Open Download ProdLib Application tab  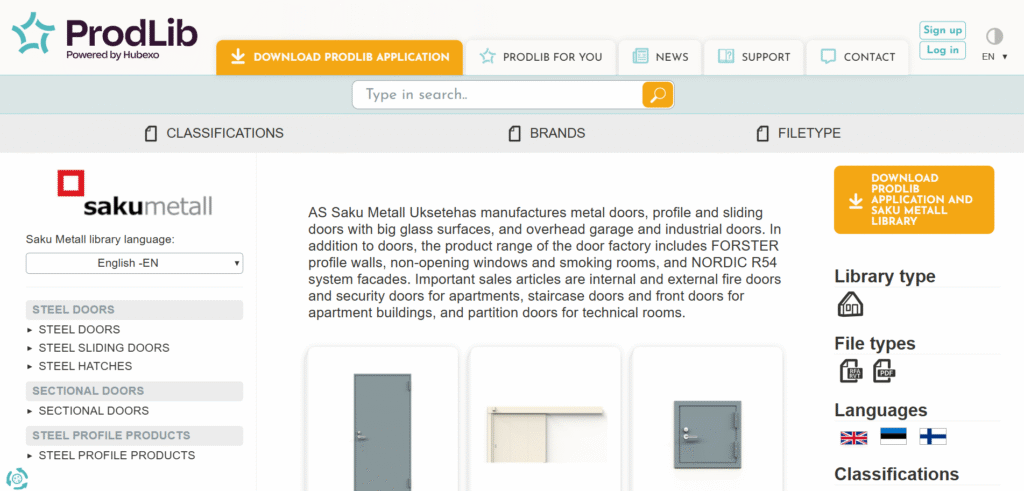click(x=340, y=57)
